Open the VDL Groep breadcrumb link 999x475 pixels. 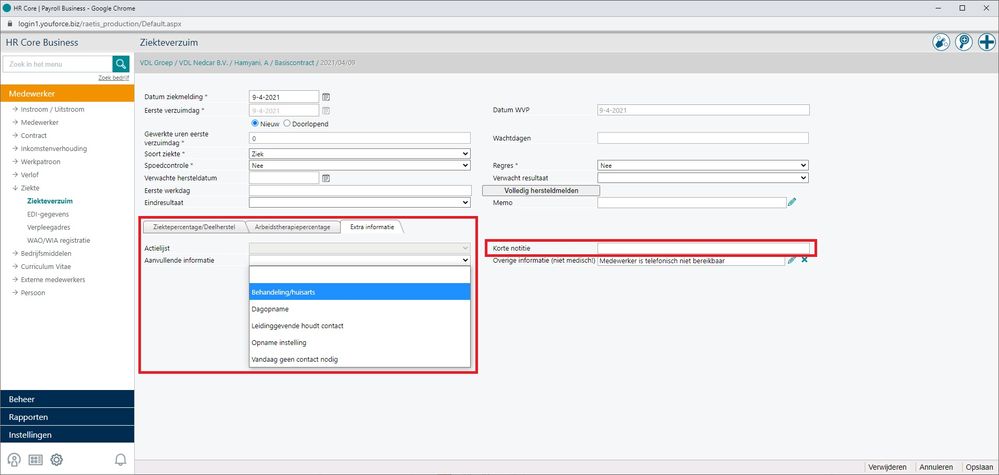click(156, 63)
